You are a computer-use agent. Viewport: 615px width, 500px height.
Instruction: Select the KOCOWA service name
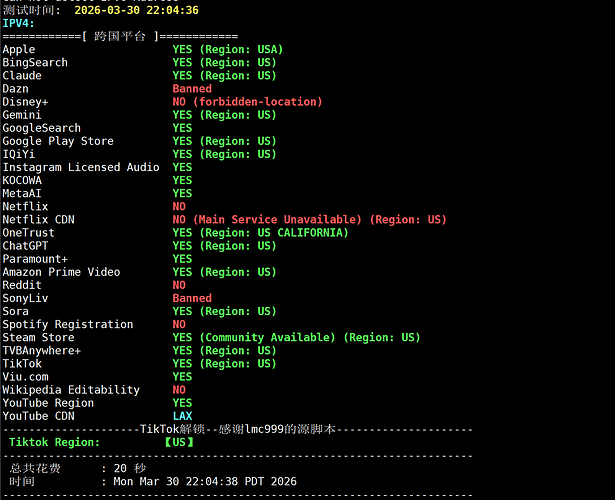(22, 180)
